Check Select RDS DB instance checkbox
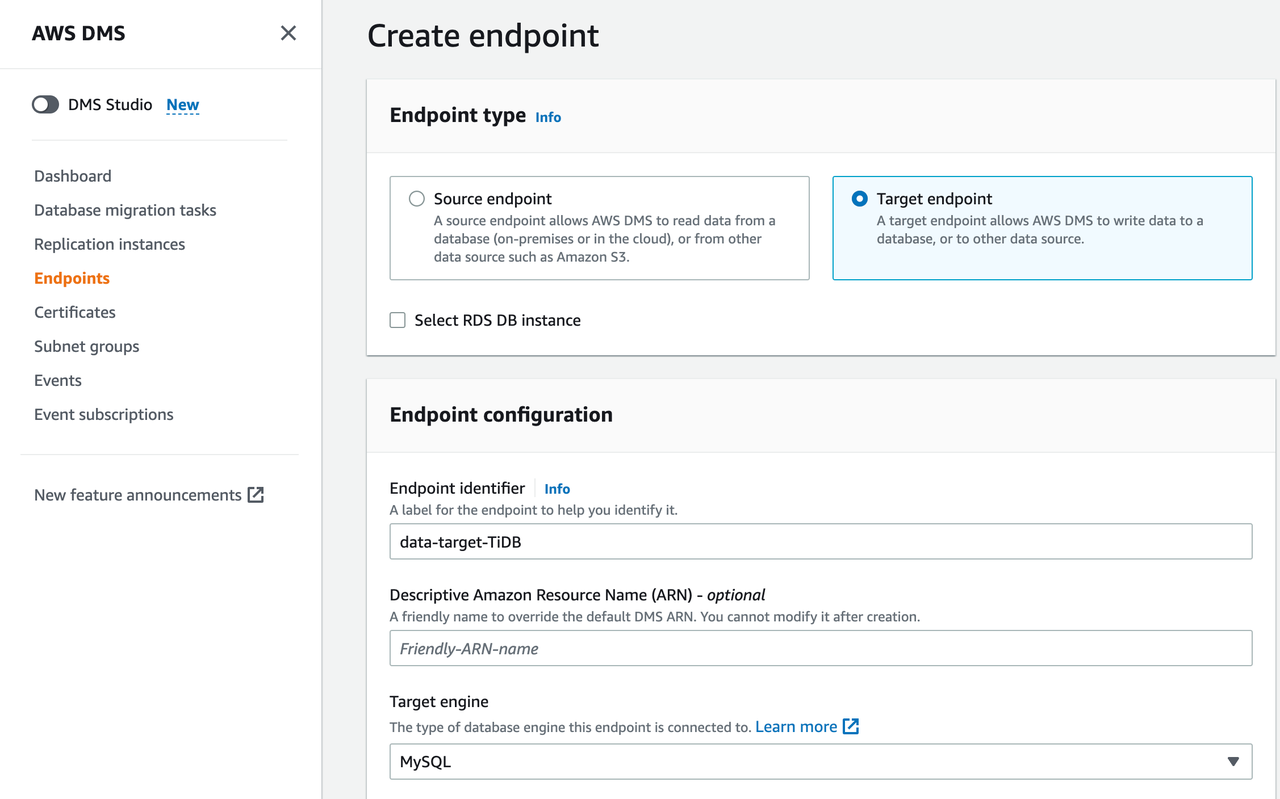1280x799 pixels. coord(398,320)
